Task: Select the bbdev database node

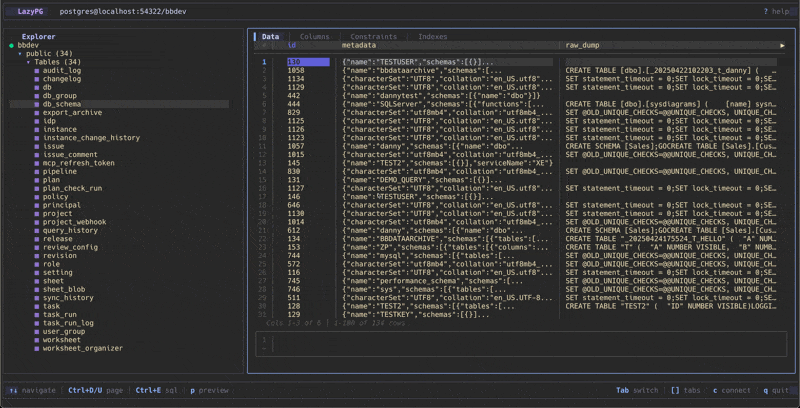Action: (28, 45)
